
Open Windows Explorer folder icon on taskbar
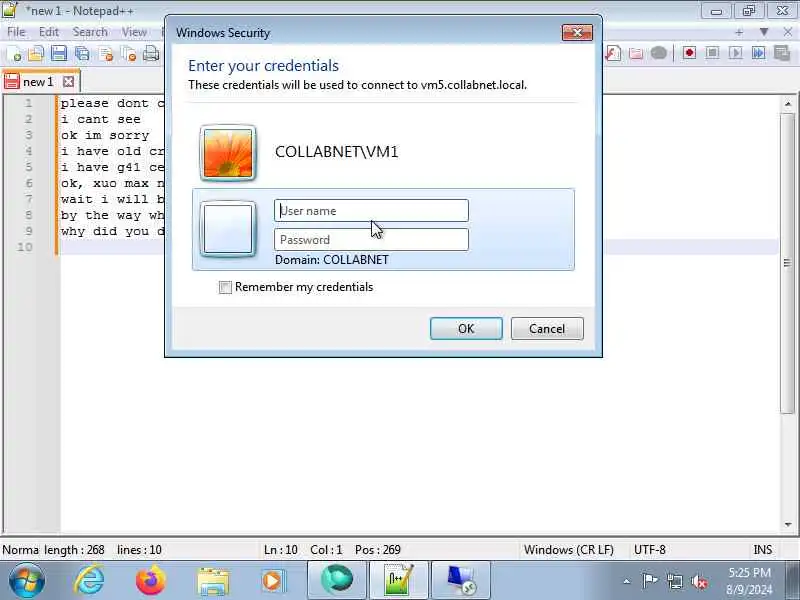(x=213, y=581)
